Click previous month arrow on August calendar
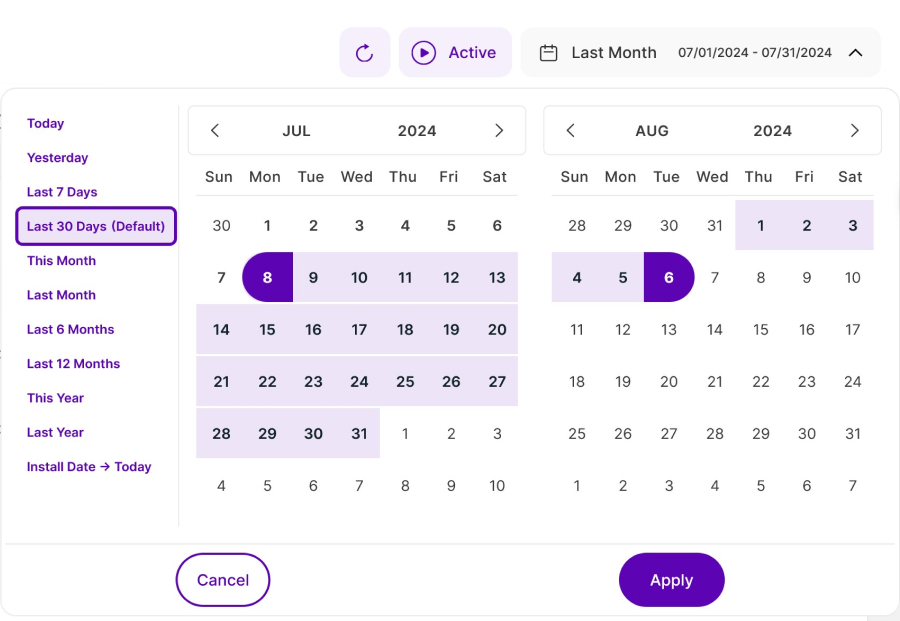 571,131
